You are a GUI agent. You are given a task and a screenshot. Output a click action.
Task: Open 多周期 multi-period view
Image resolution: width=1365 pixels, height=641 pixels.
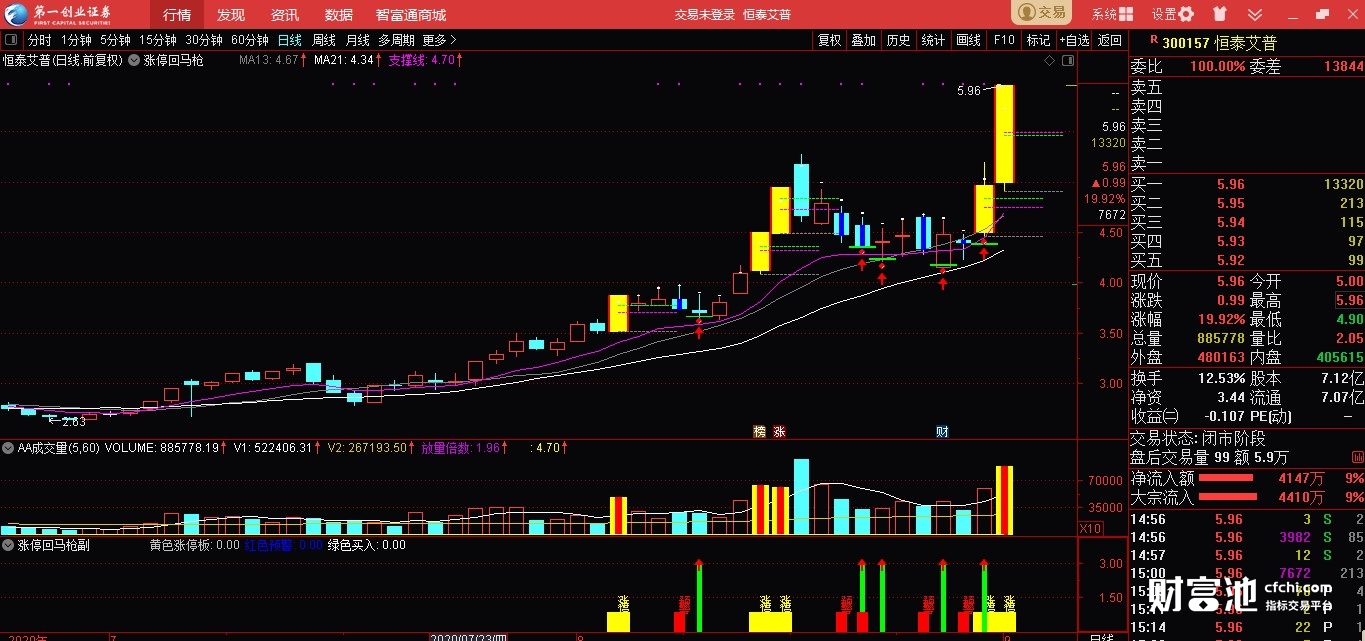coord(396,40)
